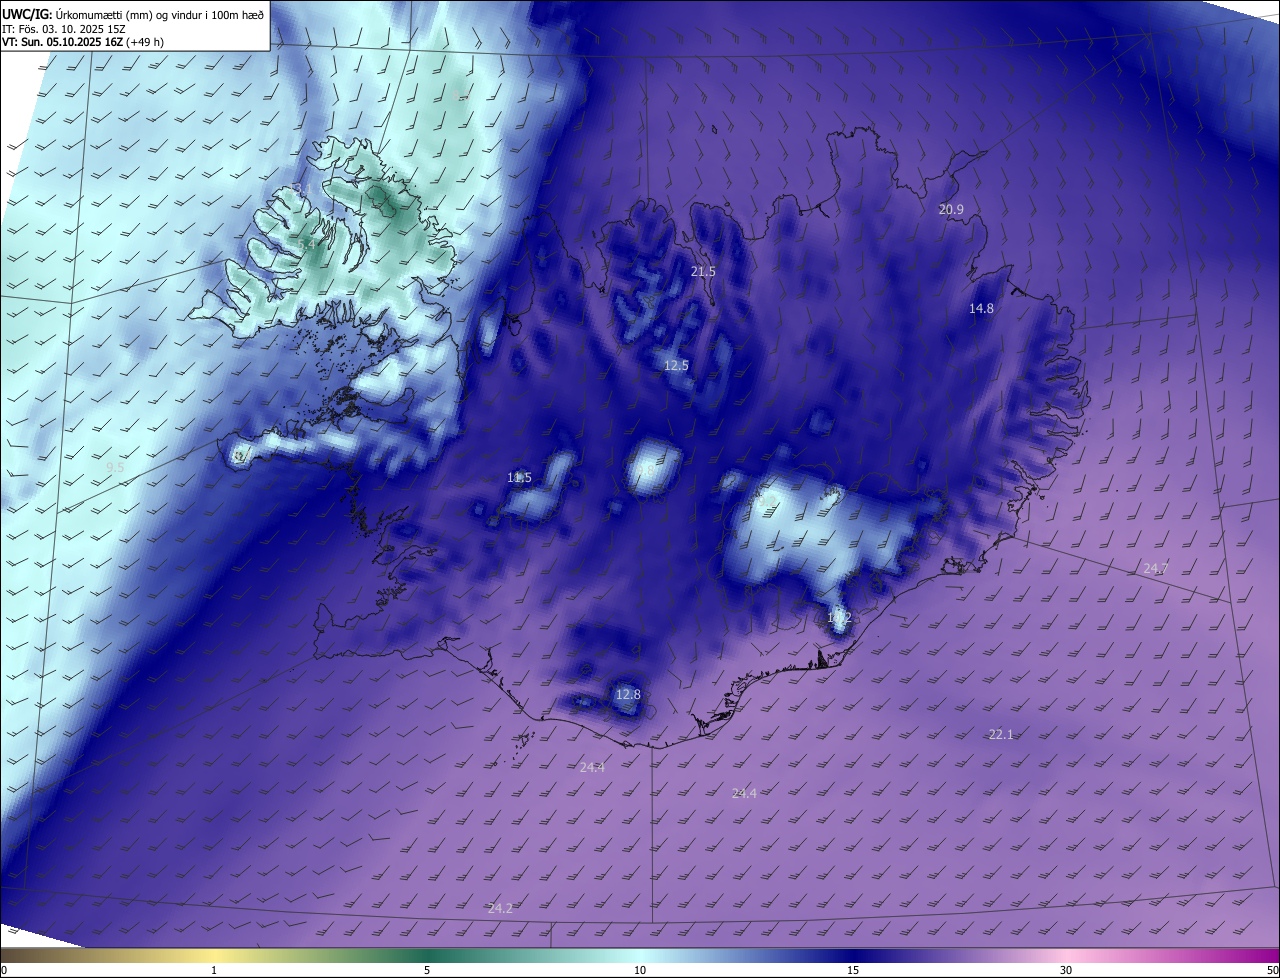Select the 5.4 value in the Westfjords

pyautogui.click(x=306, y=245)
